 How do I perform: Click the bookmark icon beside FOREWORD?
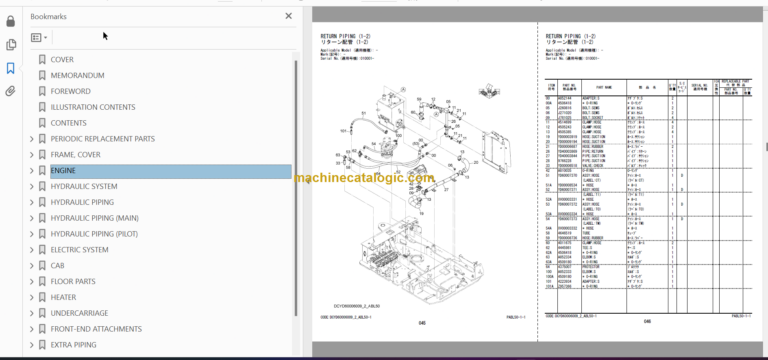point(42,91)
